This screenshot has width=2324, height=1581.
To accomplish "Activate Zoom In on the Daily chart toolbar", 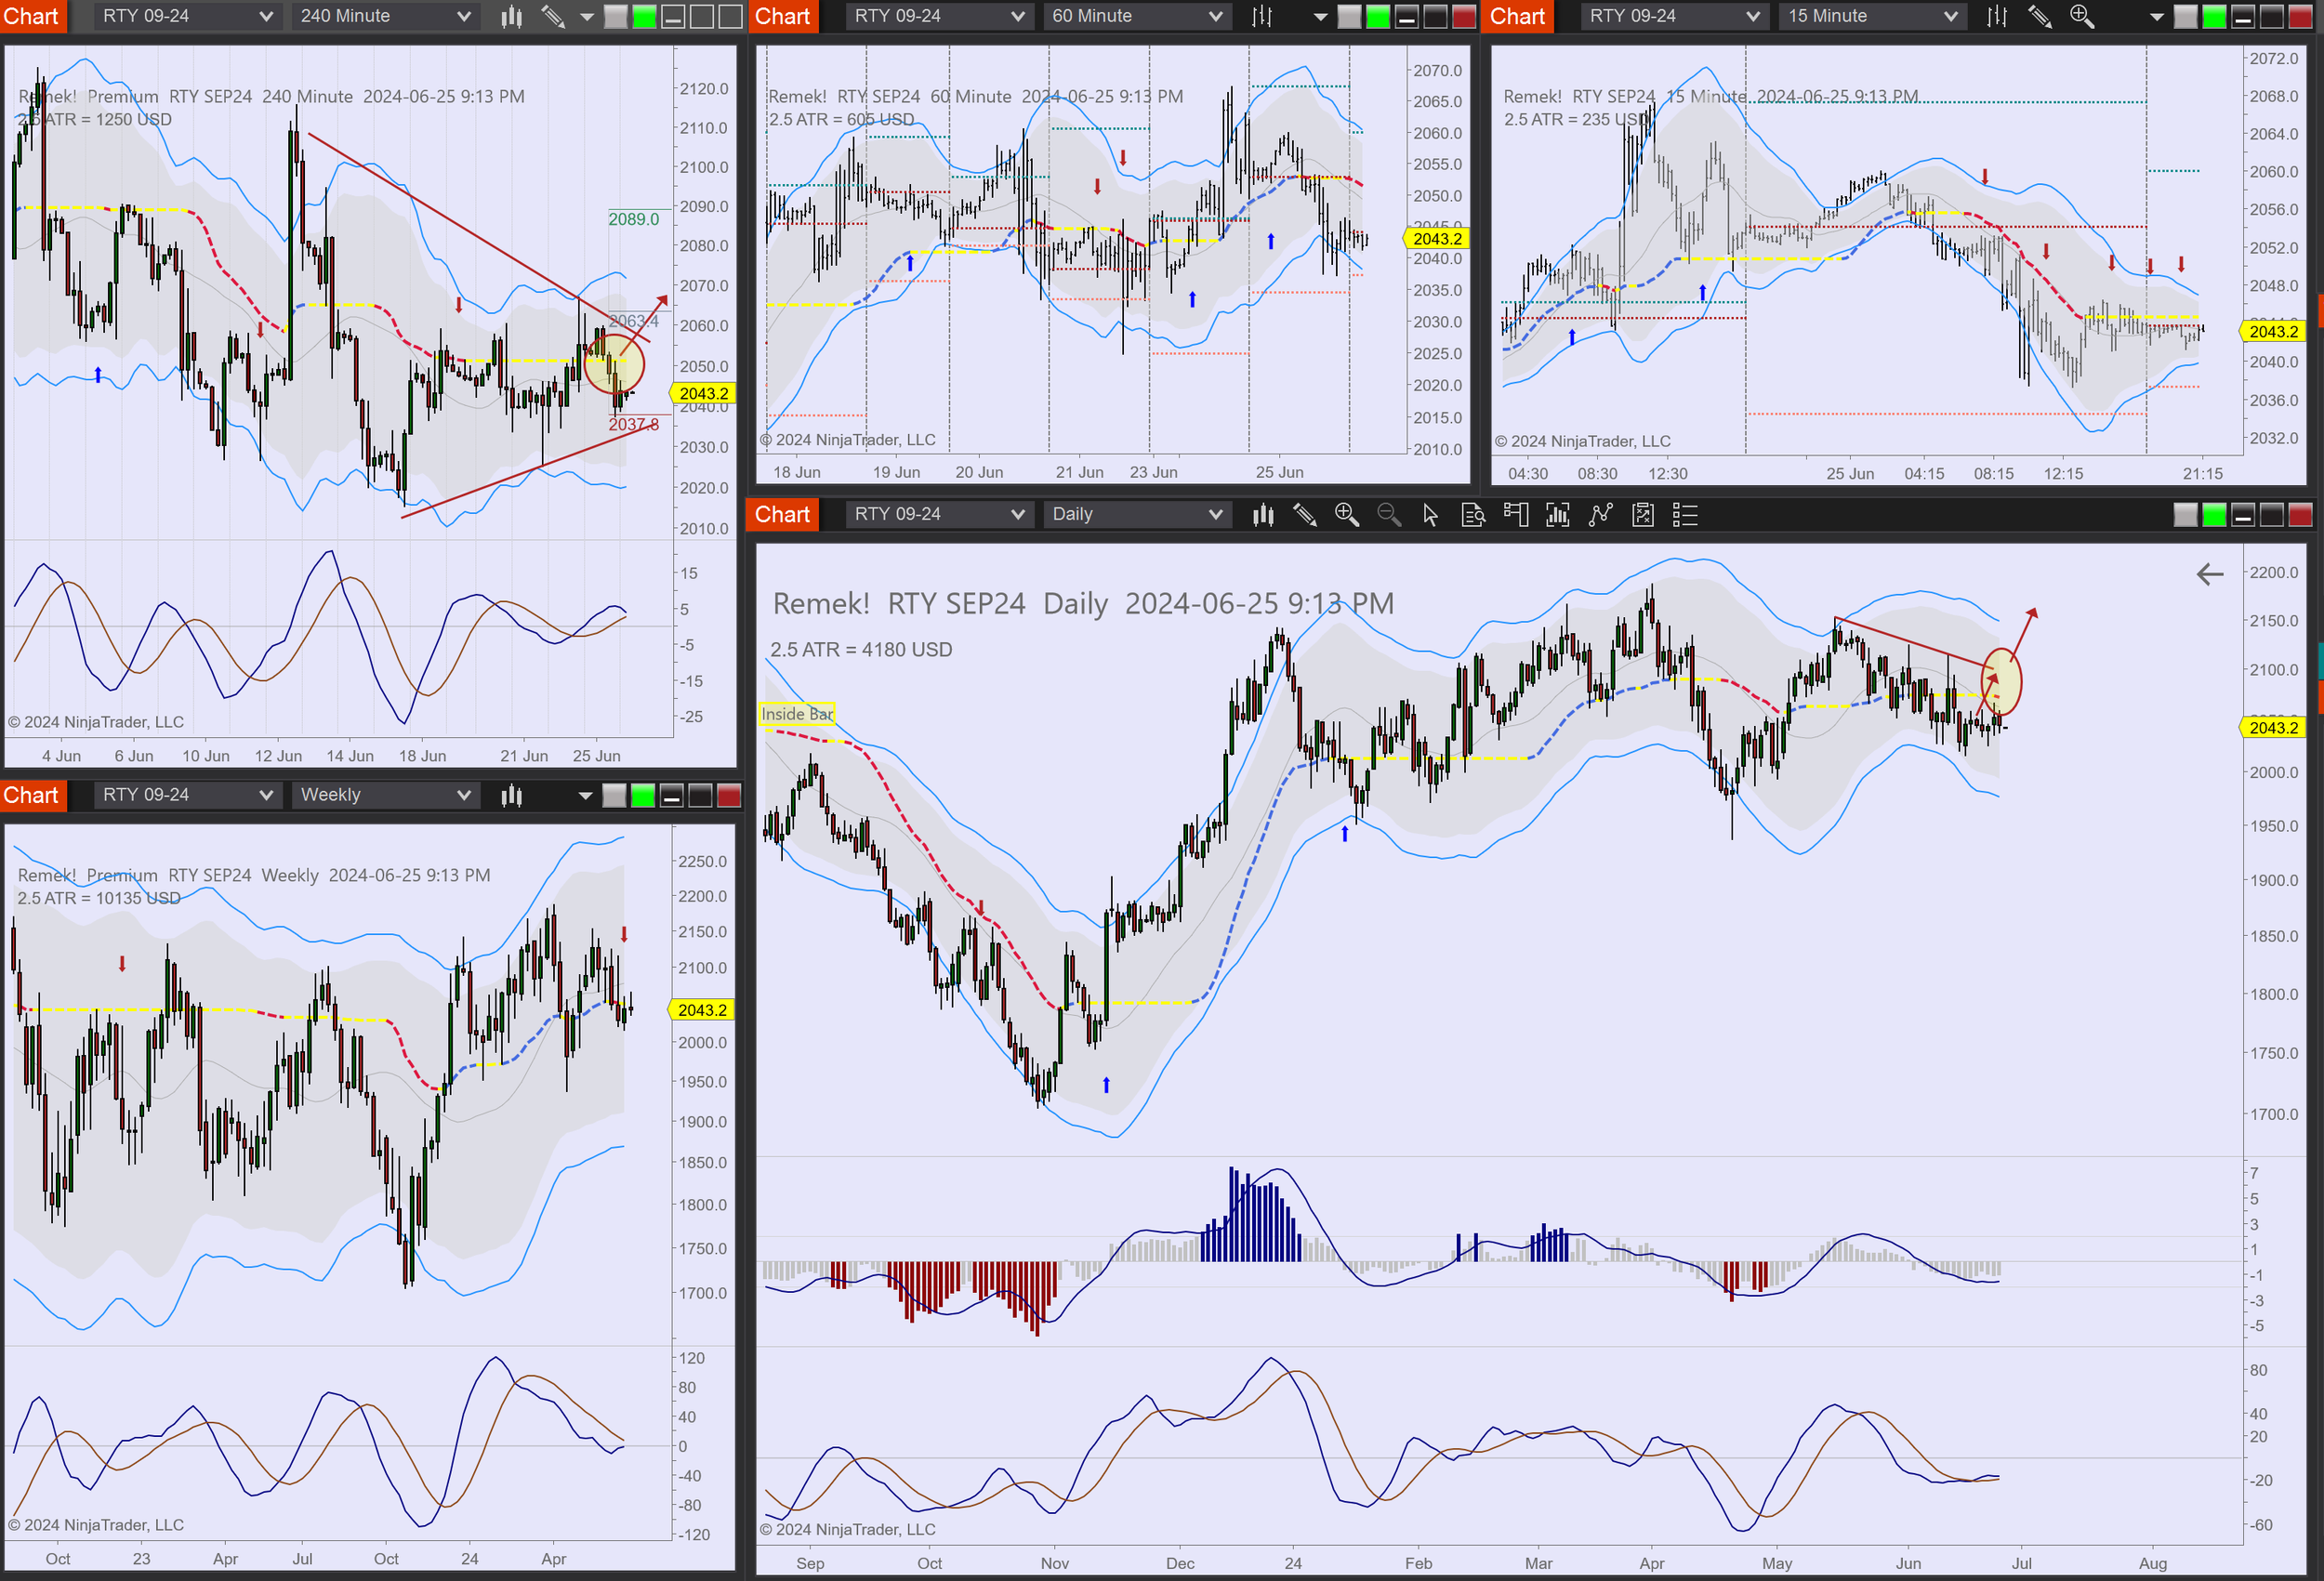I will (1347, 514).
